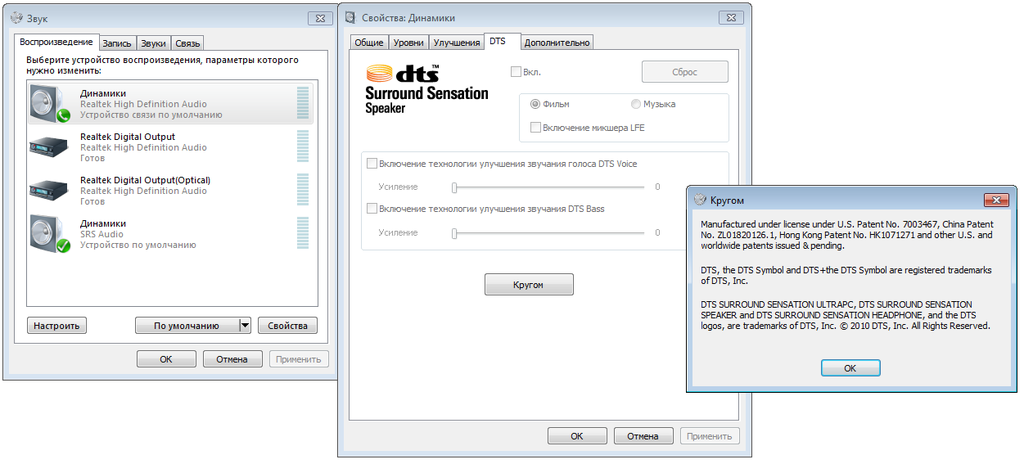The image size is (1024, 464).
Task: Click the 'Устройство по умолчанию' status text
Action: click(x=138, y=245)
